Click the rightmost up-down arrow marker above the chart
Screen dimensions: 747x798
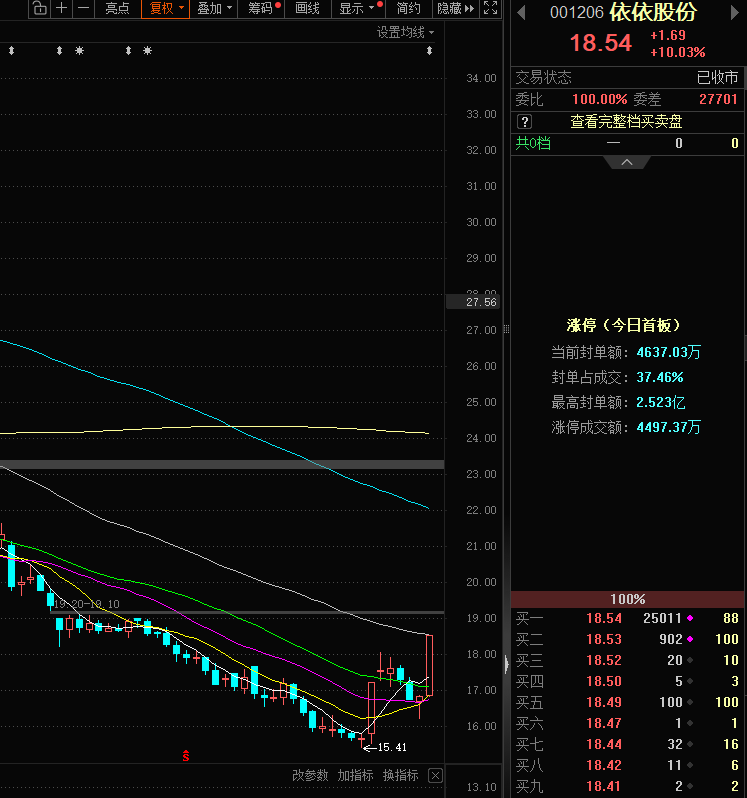click(429, 50)
